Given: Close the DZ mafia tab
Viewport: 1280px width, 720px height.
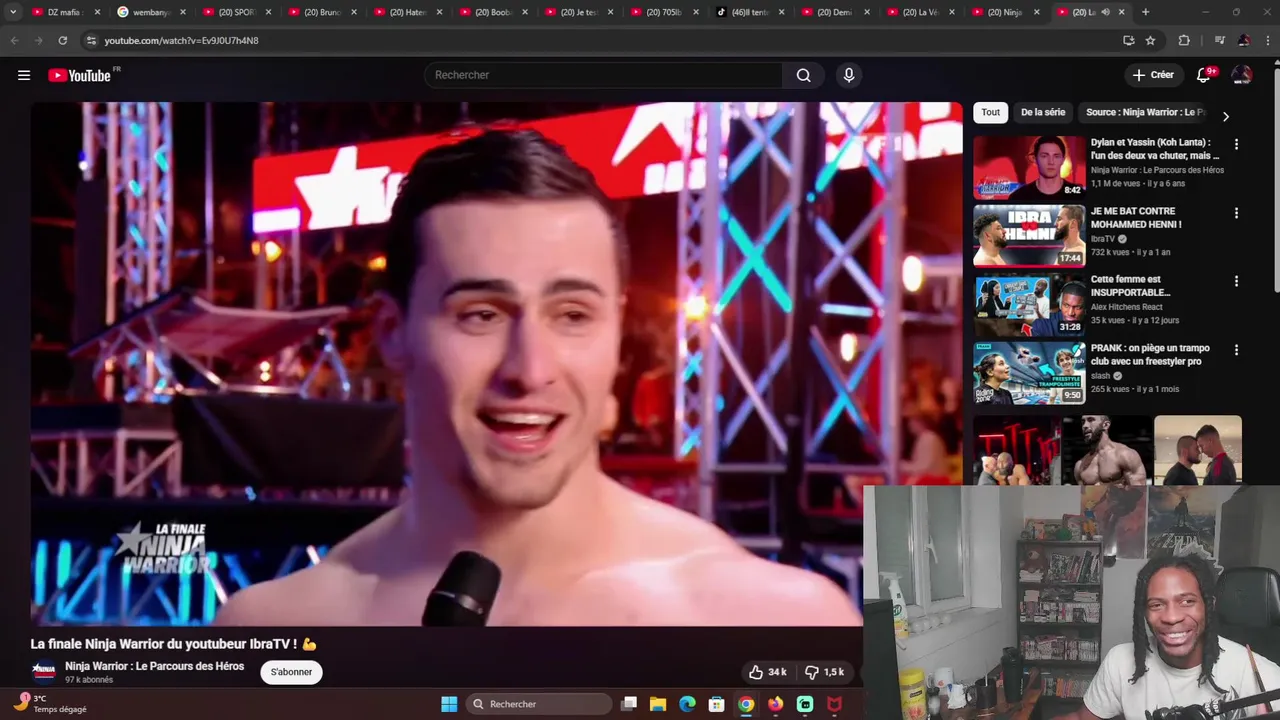Looking at the screenshot, I should 97,12.
